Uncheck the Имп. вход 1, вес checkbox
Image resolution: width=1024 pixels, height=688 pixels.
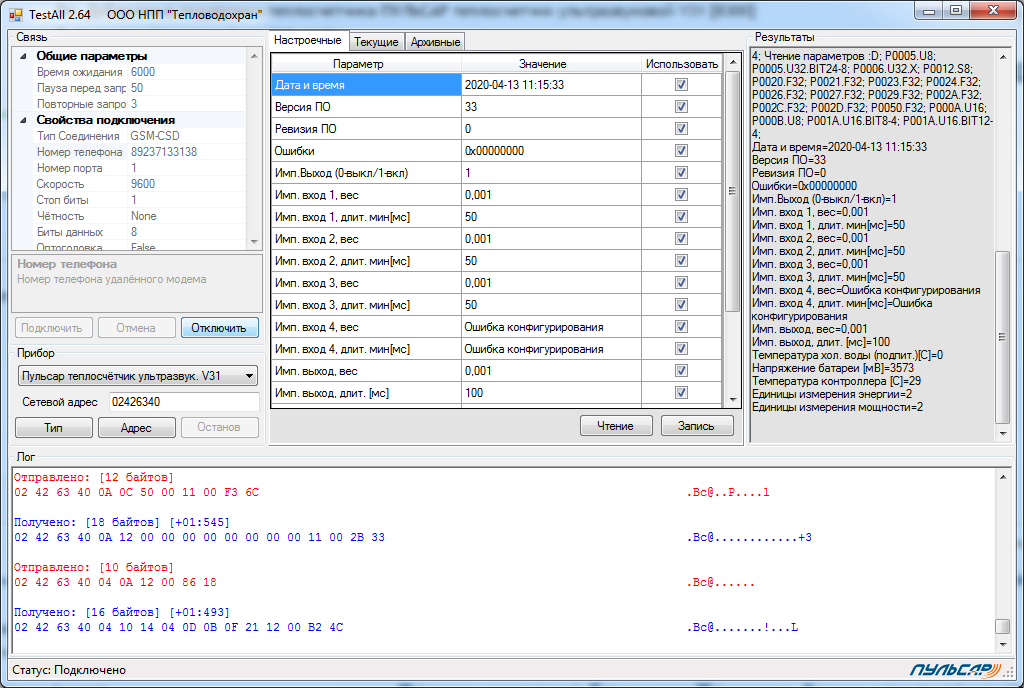coord(681,195)
